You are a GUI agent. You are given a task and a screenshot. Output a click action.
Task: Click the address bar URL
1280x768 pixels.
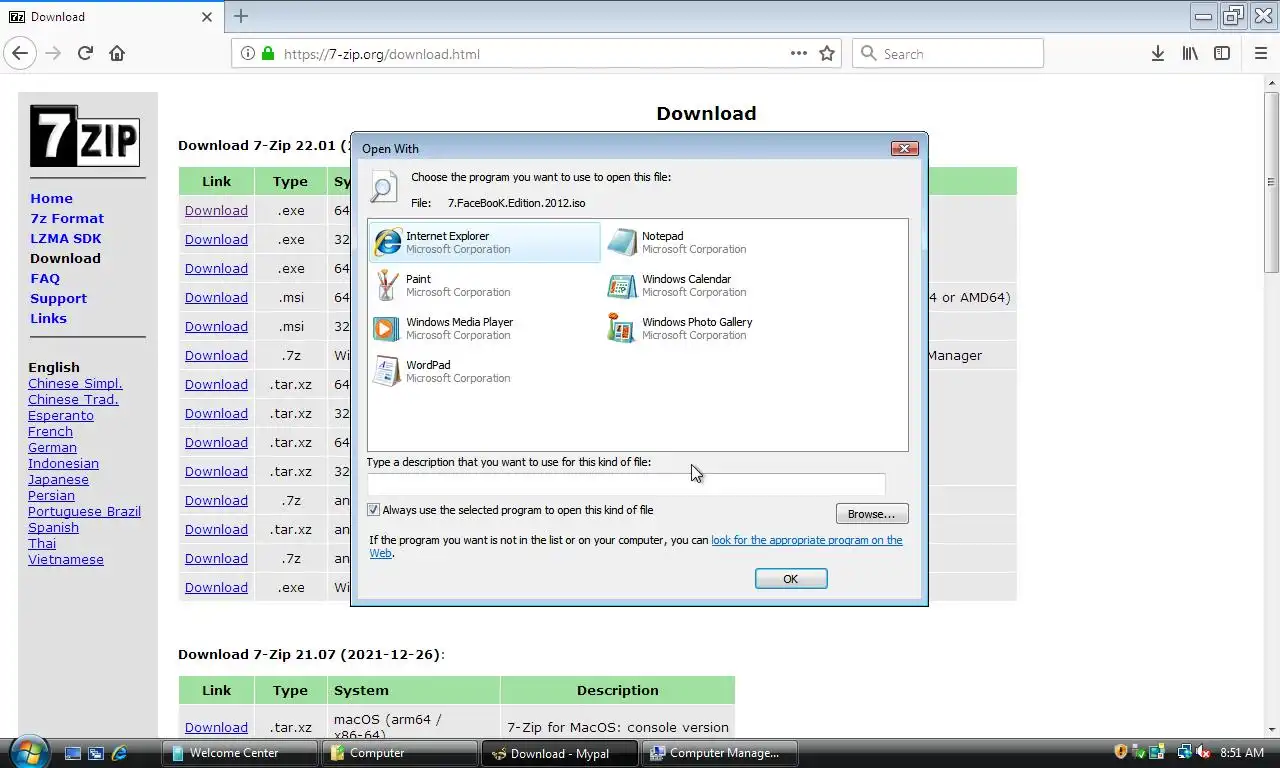(382, 54)
